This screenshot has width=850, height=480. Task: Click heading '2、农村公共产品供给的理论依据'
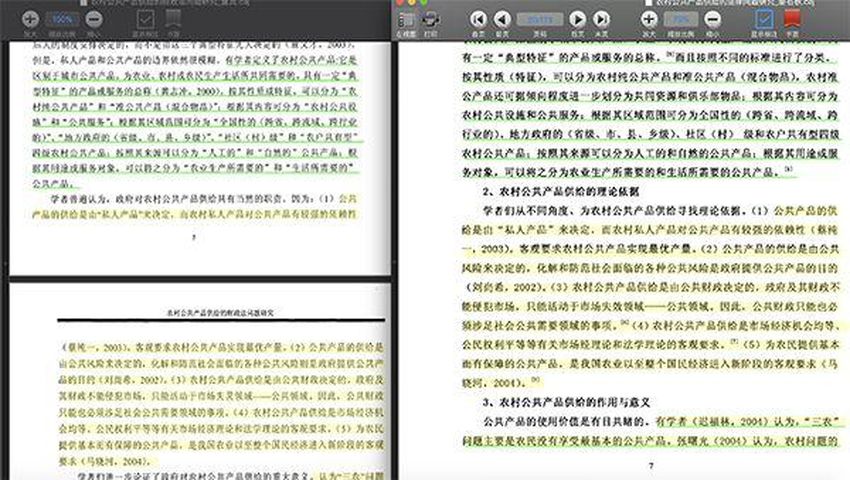pos(561,191)
